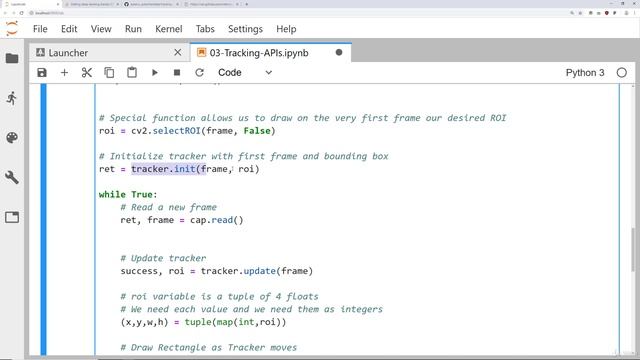Select the first browser tab

tap(31, 4)
